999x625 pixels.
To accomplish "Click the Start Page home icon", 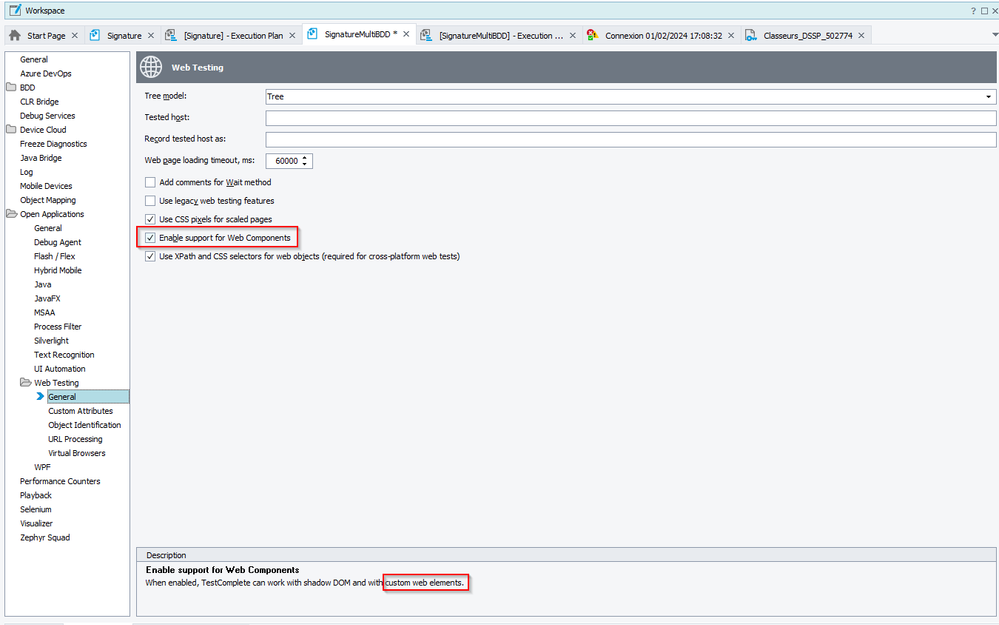I will tap(14, 35).
